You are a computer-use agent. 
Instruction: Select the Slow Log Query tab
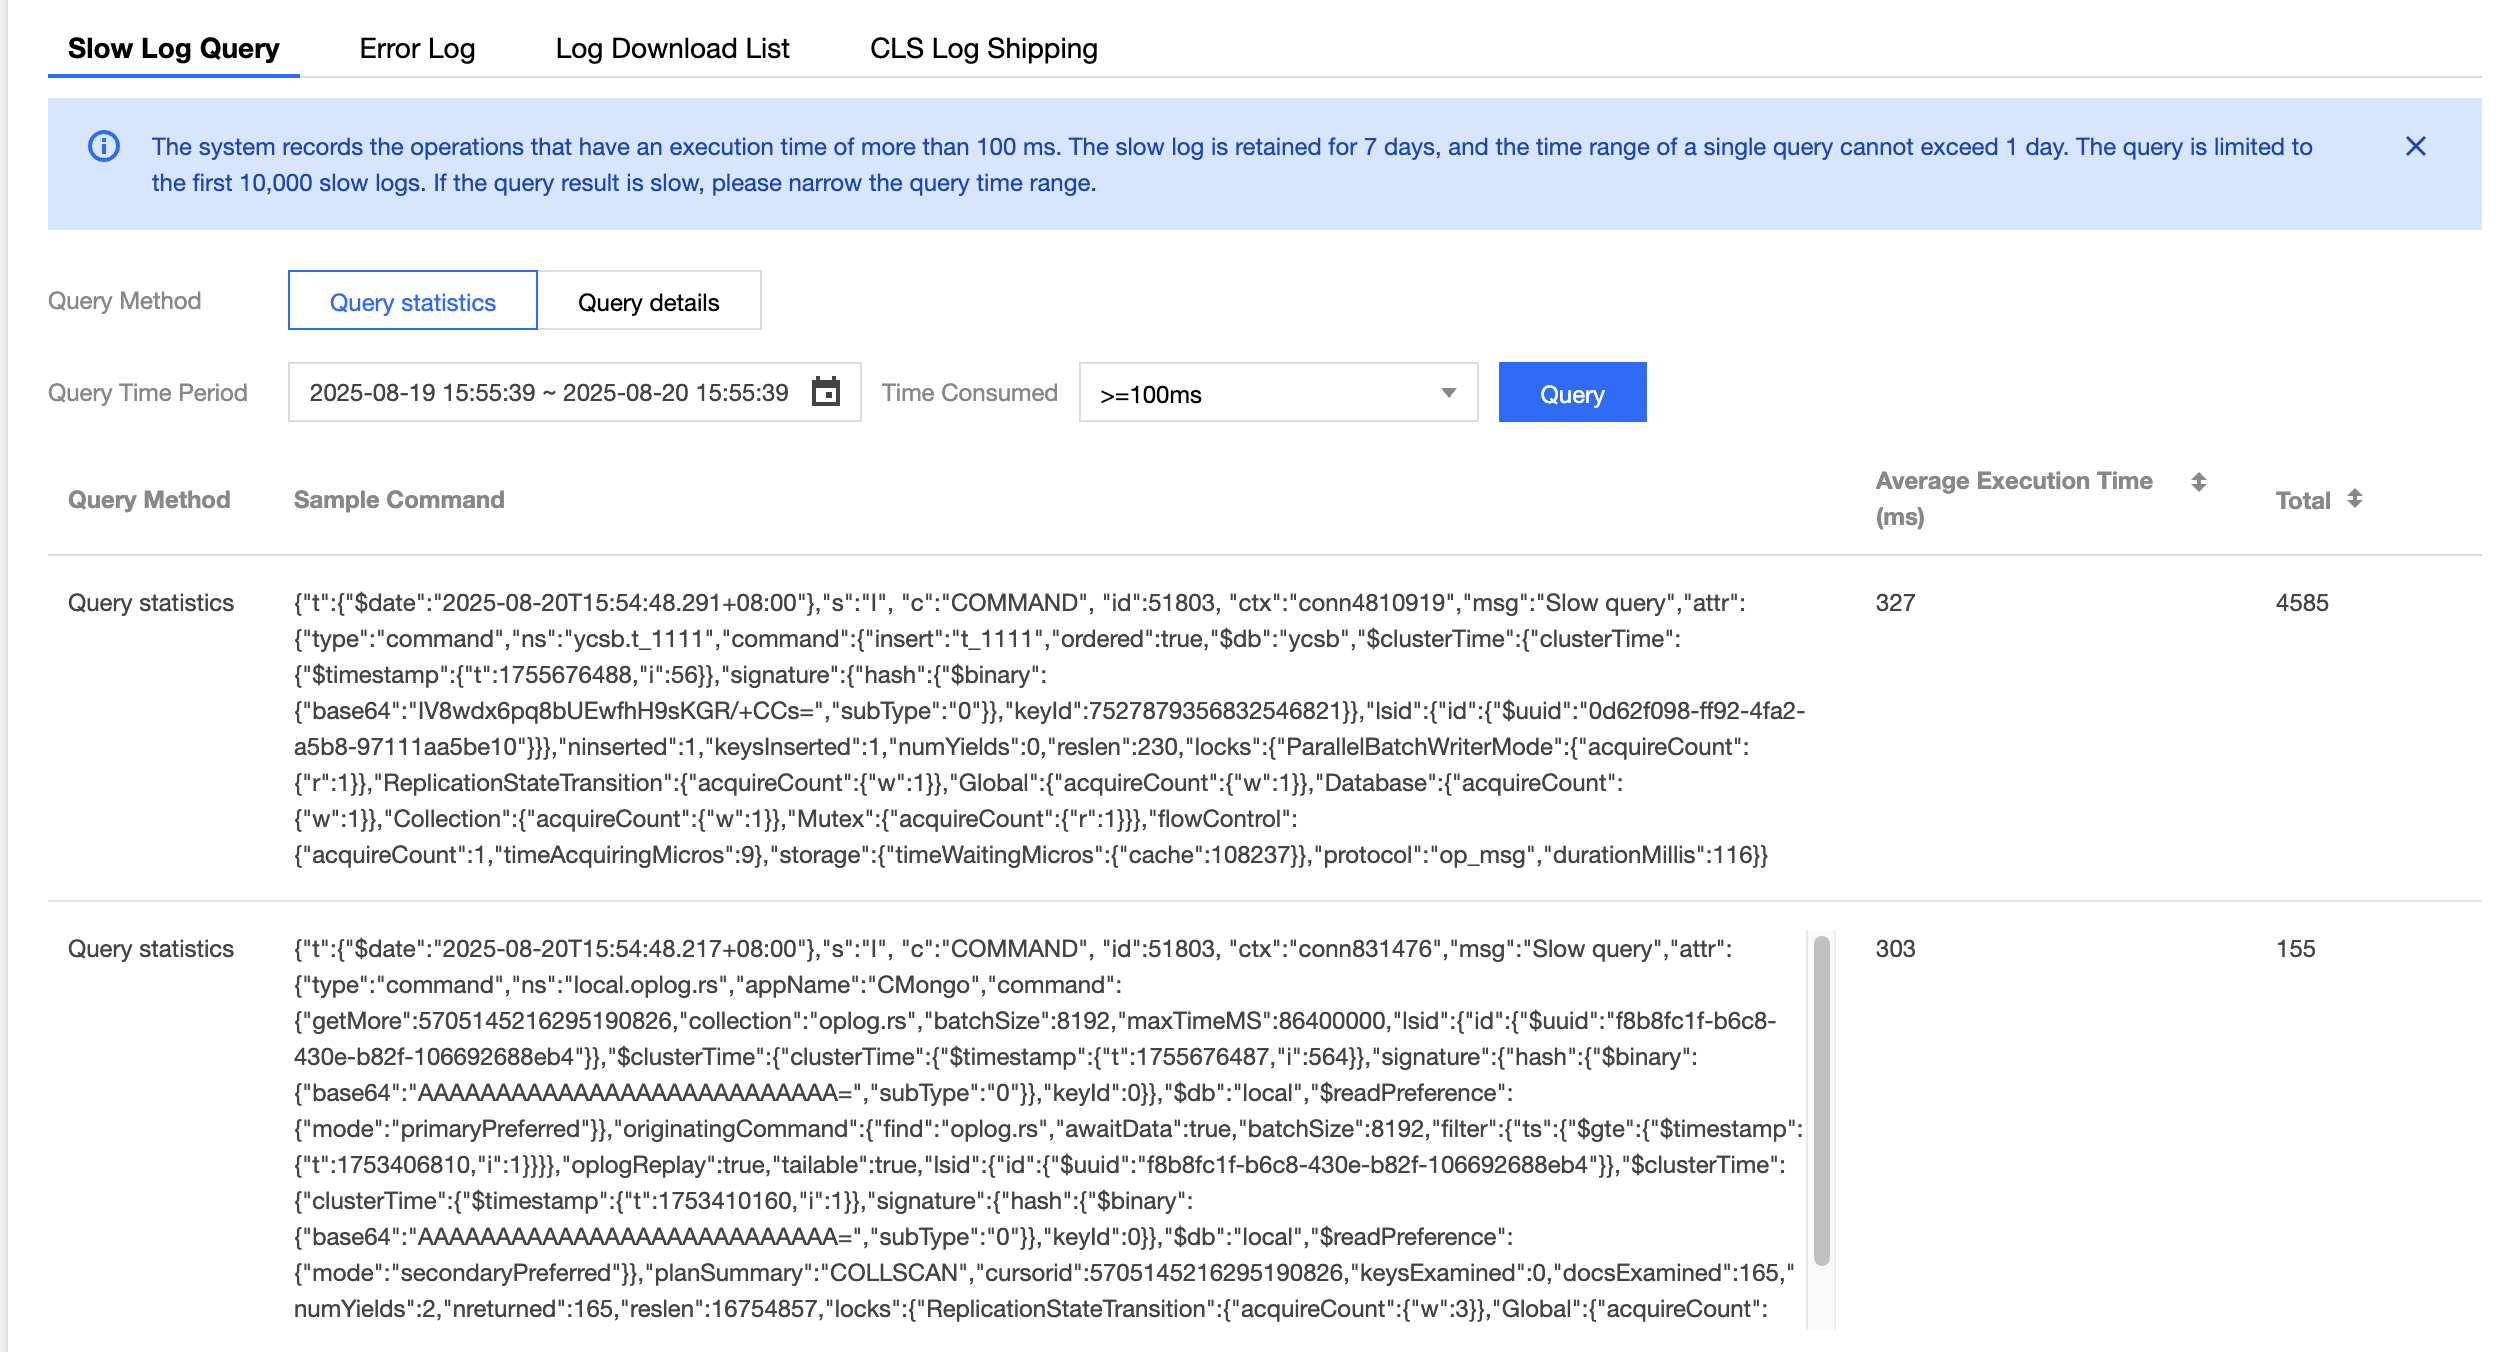(173, 48)
